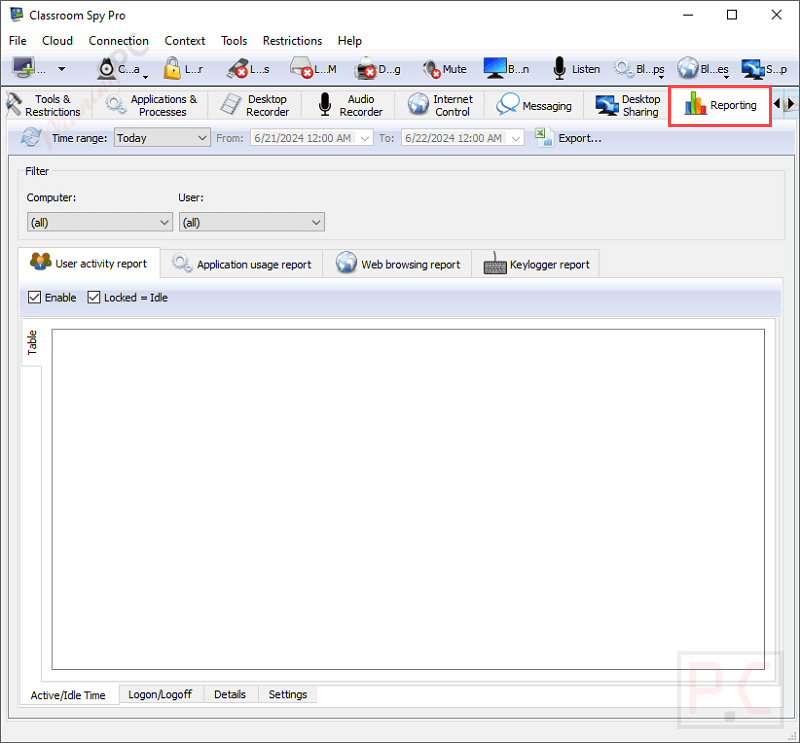Image resolution: width=800 pixels, height=743 pixels.
Task: Switch to the Logon/Logoff bottom tab
Action: click(160, 695)
